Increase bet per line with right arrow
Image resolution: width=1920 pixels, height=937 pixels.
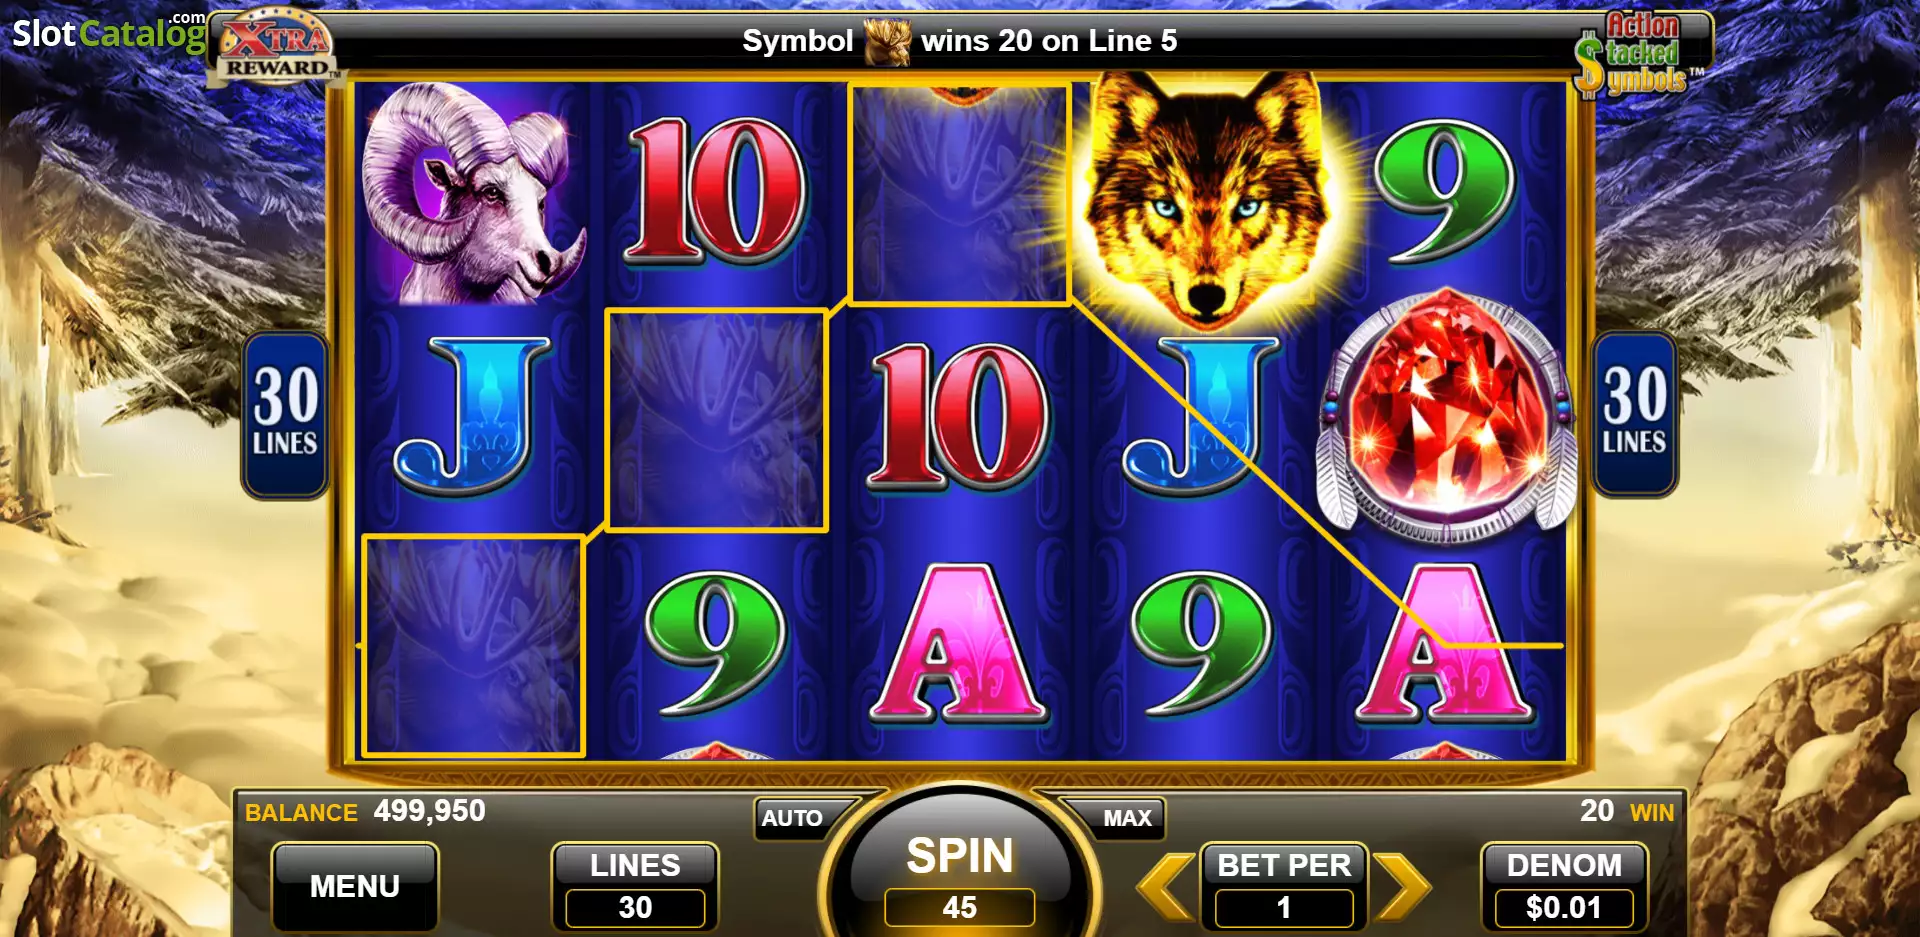tap(1402, 885)
